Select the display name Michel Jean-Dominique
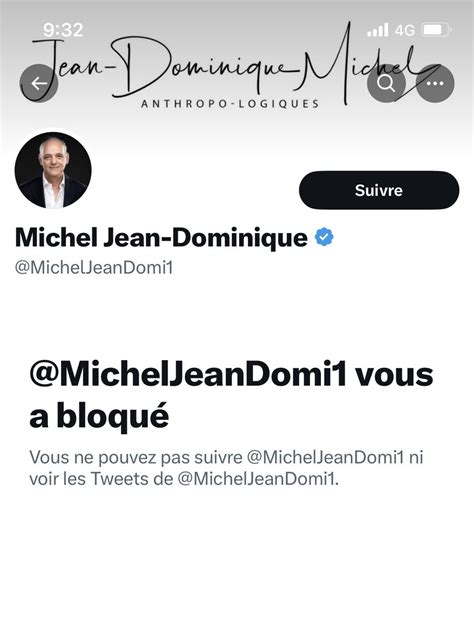This screenshot has height=620, width=474. [161, 238]
